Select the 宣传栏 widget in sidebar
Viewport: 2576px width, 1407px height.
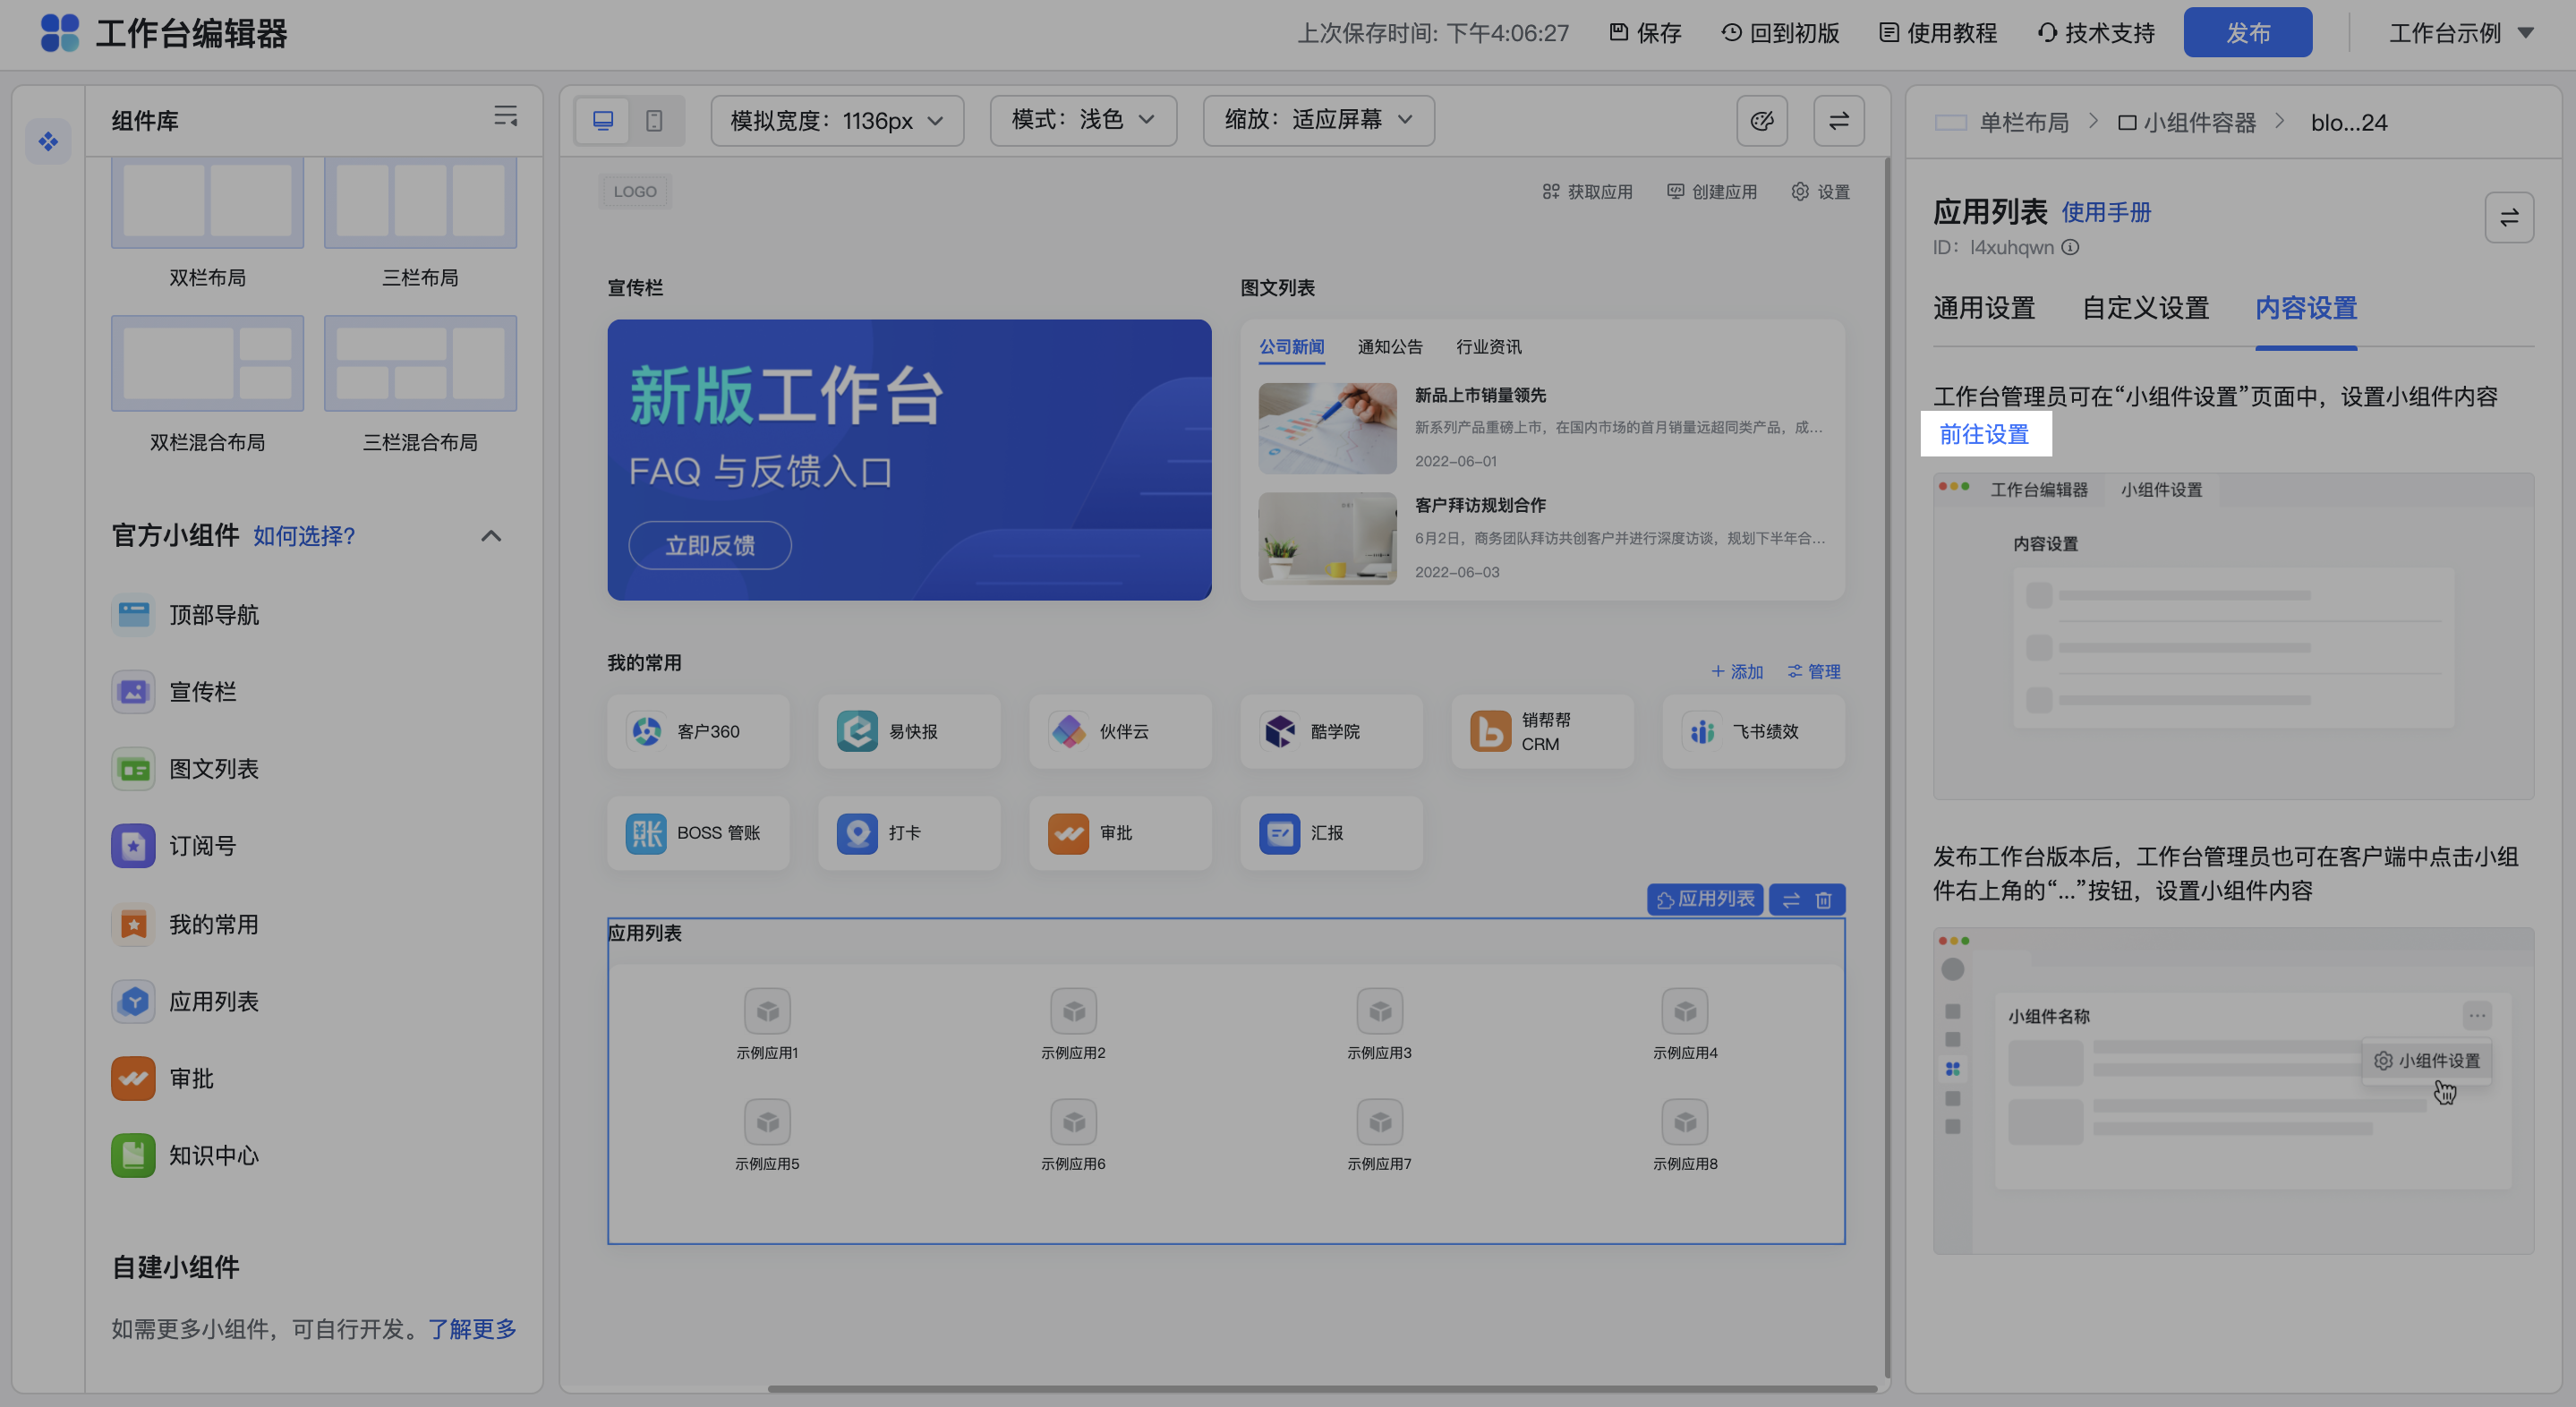pos(203,691)
